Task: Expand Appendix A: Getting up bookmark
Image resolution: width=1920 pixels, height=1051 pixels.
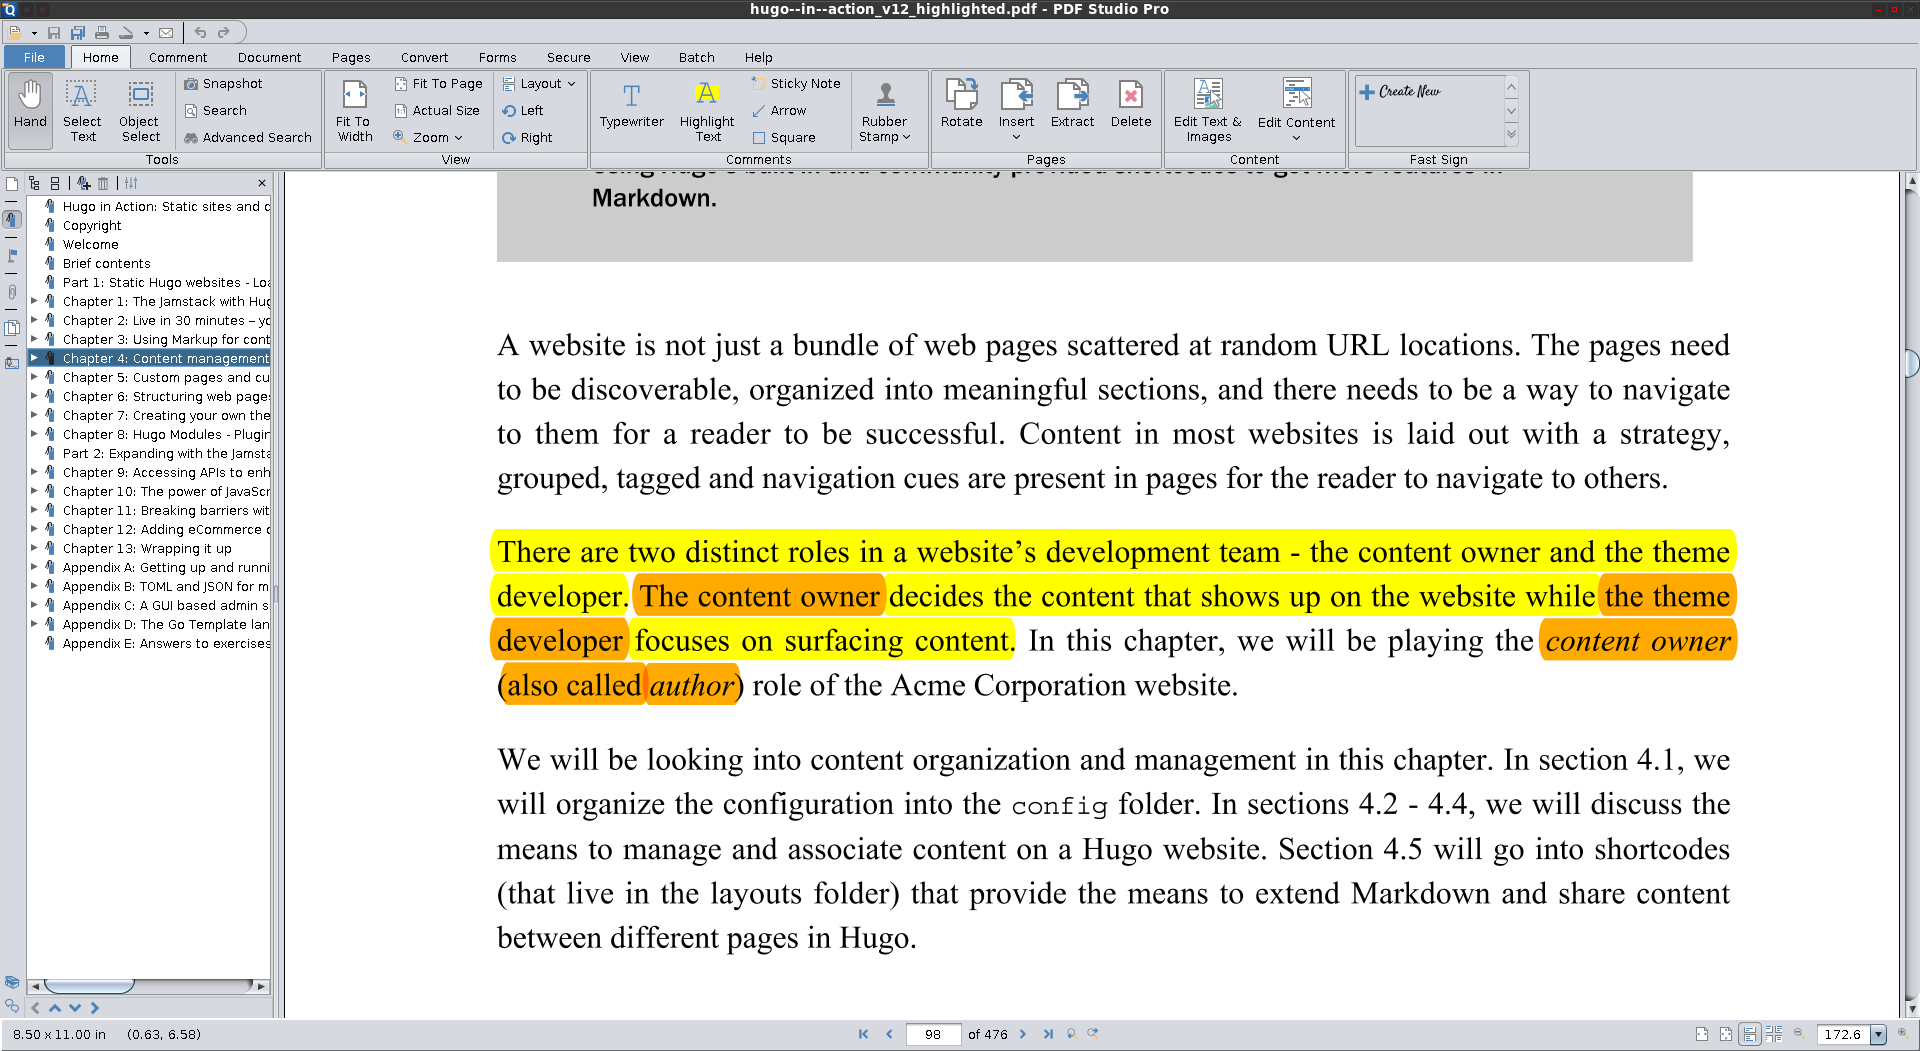Action: (34, 567)
